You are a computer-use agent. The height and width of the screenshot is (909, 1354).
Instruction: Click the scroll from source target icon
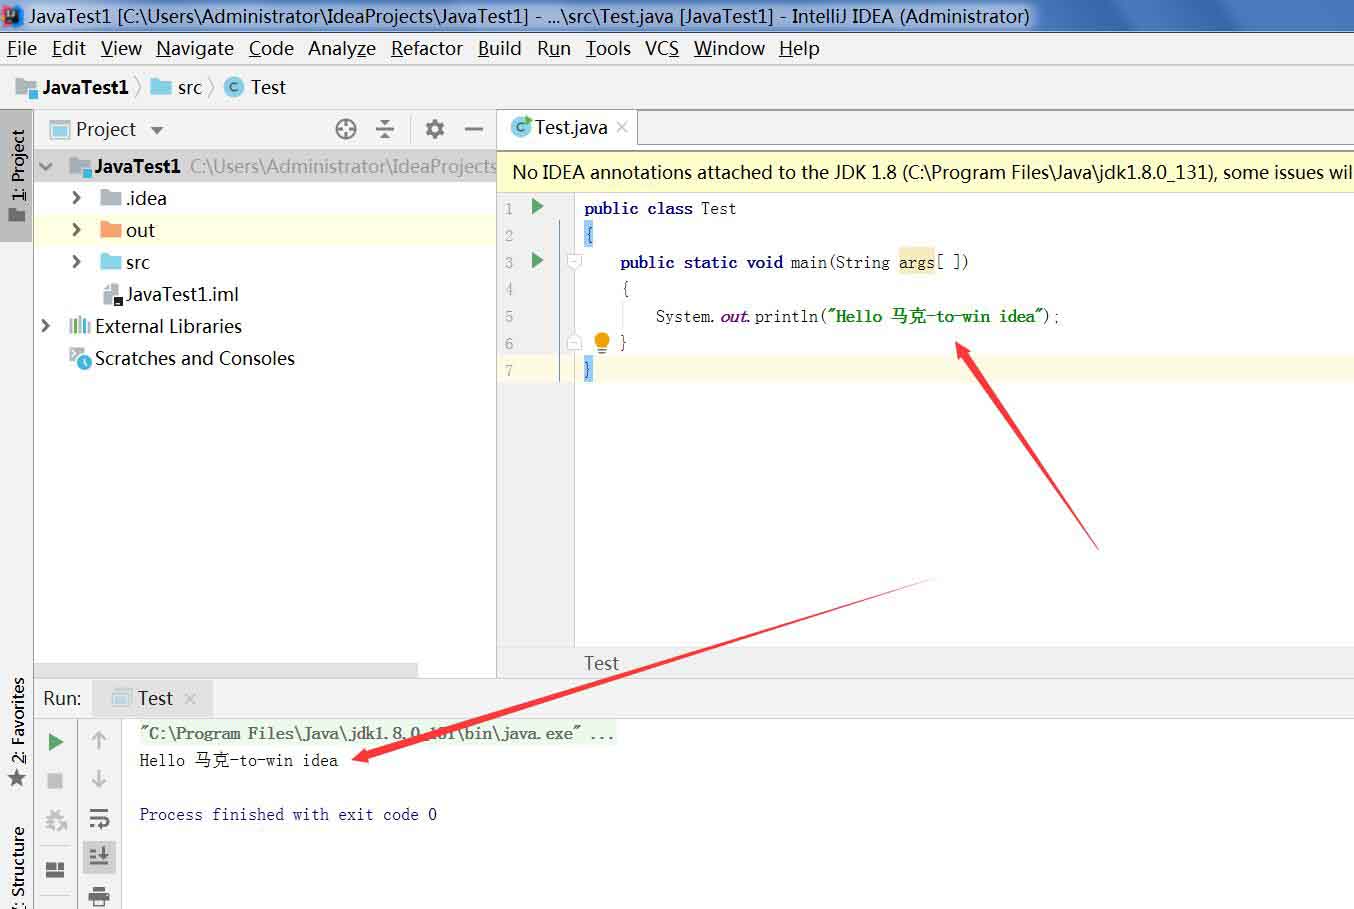[346, 129]
